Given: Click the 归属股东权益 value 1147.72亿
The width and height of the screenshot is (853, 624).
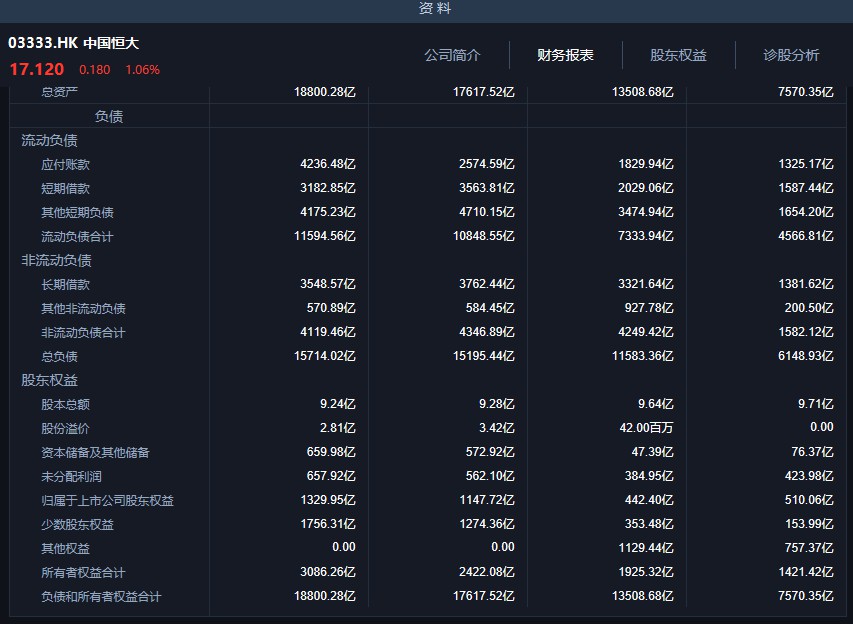Looking at the screenshot, I should (486, 499).
